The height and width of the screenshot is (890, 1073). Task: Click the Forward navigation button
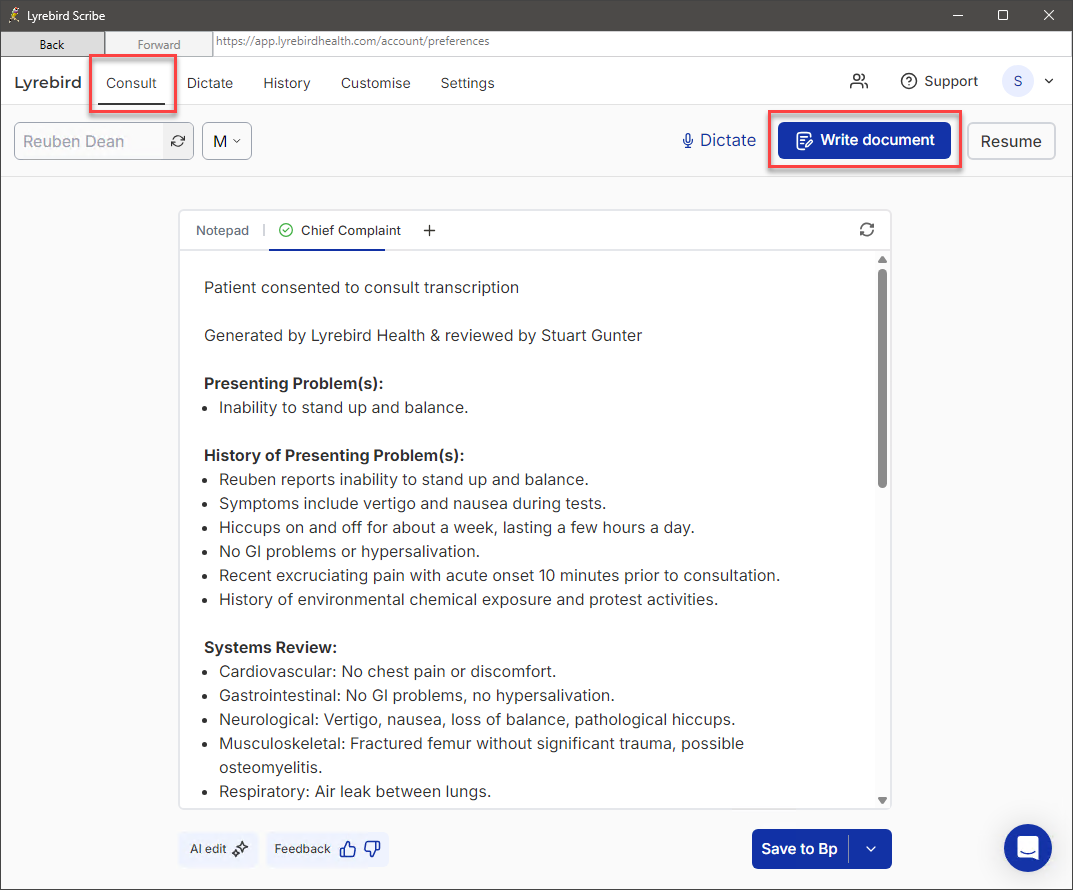[159, 44]
